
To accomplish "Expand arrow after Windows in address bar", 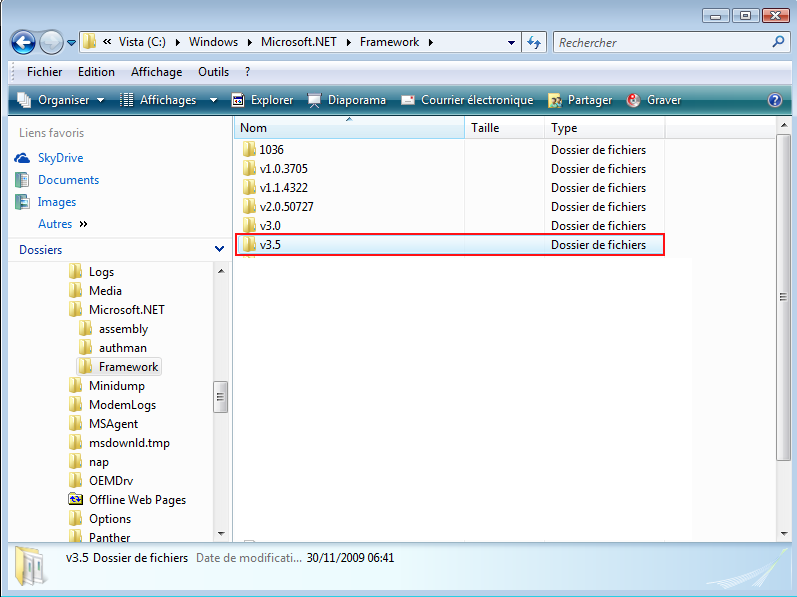I will tap(250, 43).
